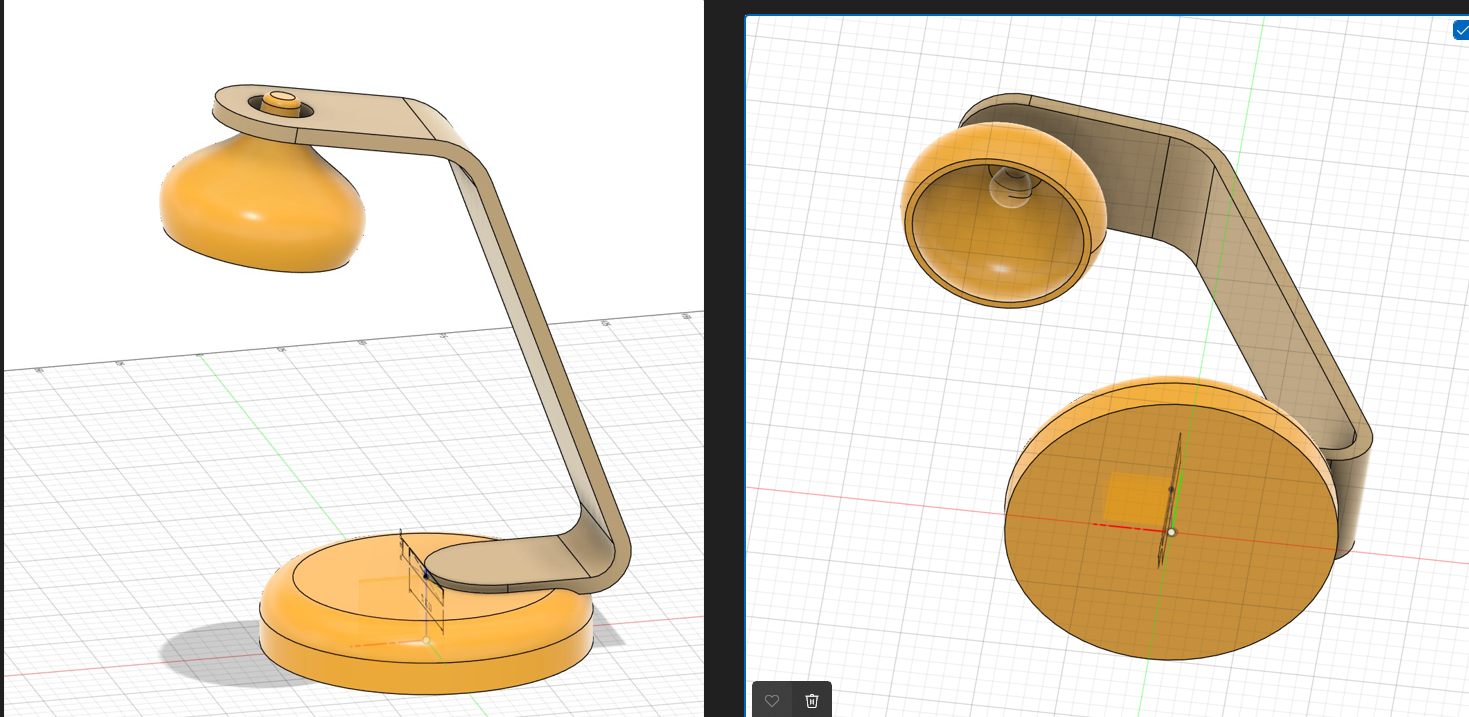This screenshot has width=1469, height=717.
Task: Click the heart favorite icon
Action: click(771, 700)
